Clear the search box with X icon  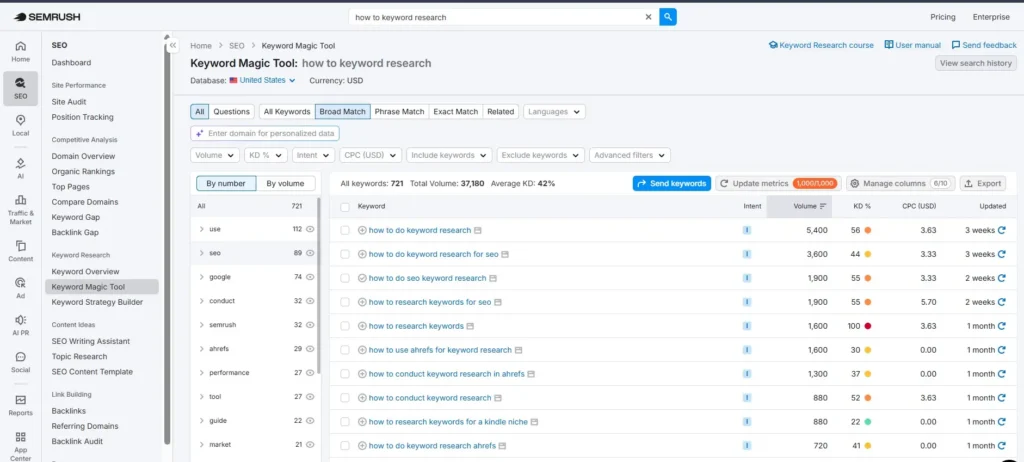[648, 17]
